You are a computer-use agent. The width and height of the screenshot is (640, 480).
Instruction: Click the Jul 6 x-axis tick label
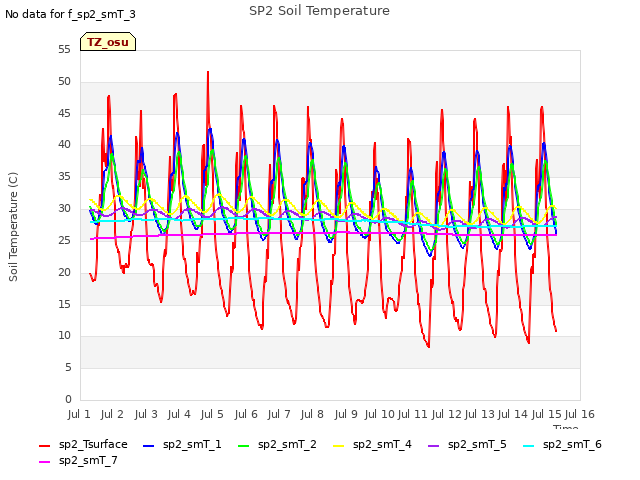(246, 414)
